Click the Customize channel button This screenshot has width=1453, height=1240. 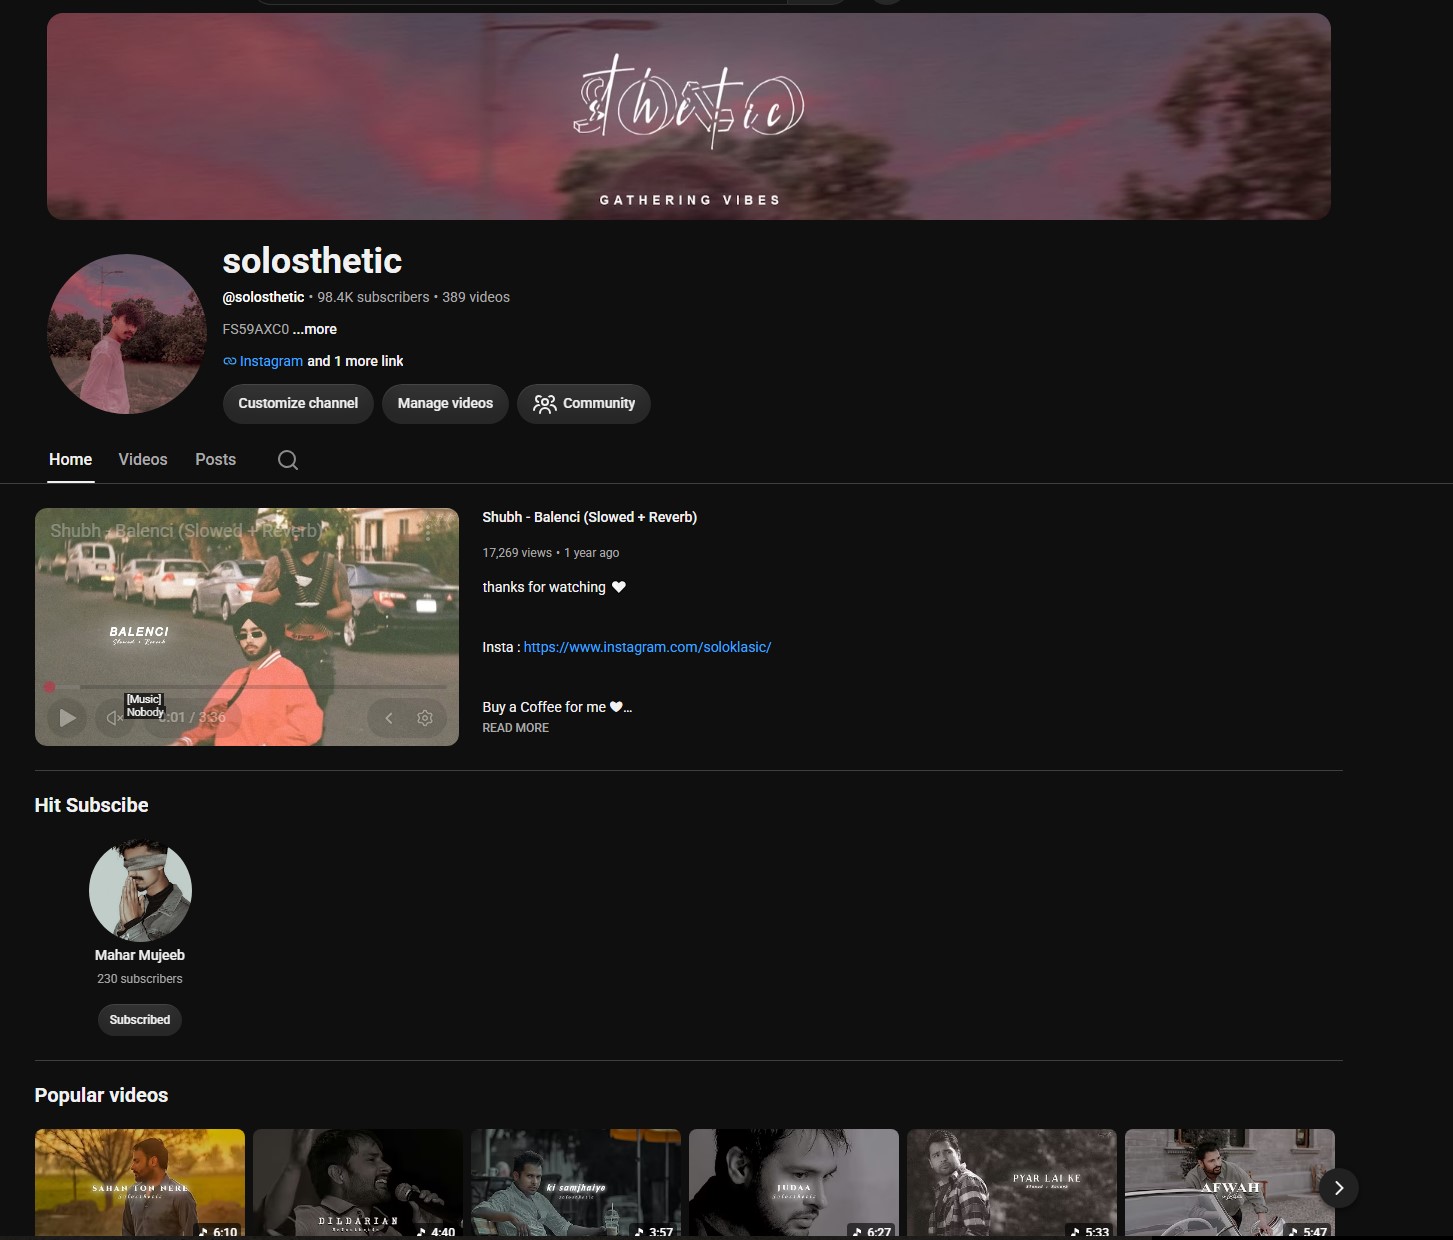coord(298,403)
